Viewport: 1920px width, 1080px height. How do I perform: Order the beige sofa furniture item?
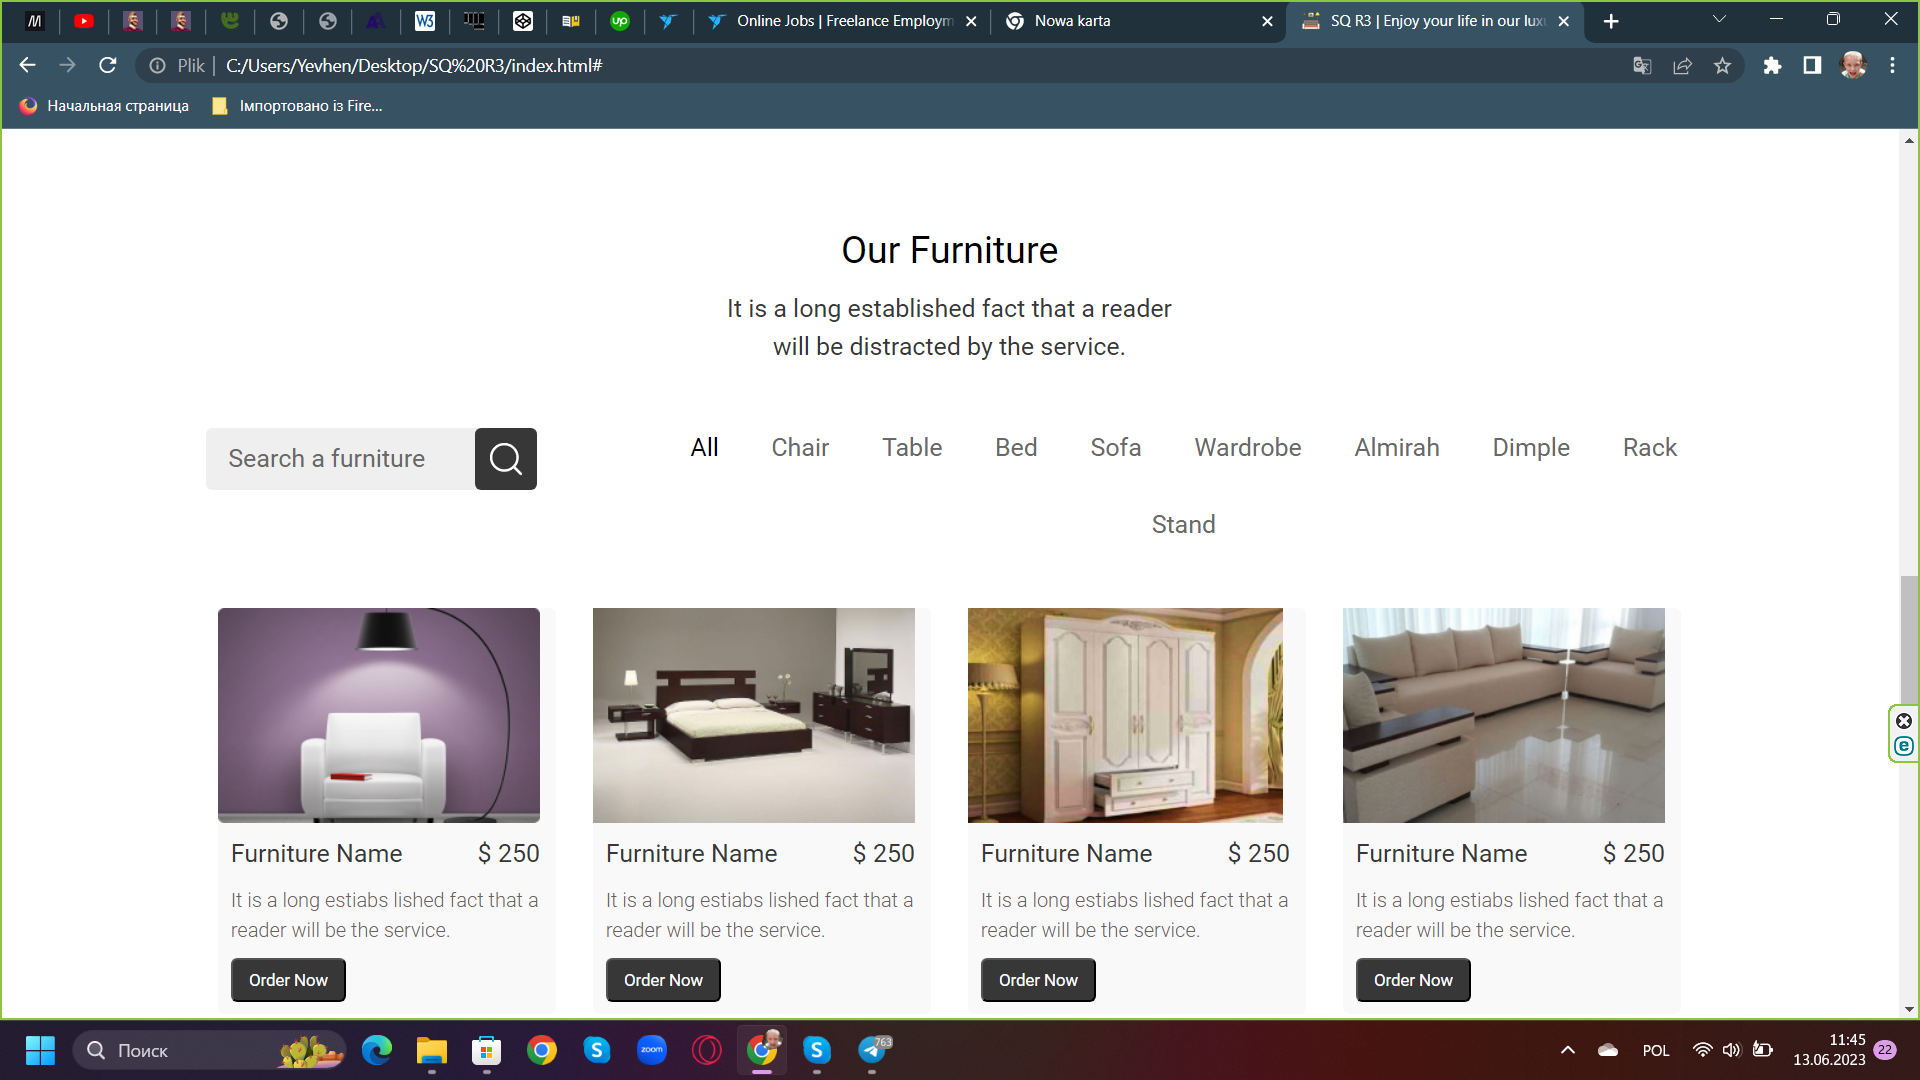[1413, 980]
